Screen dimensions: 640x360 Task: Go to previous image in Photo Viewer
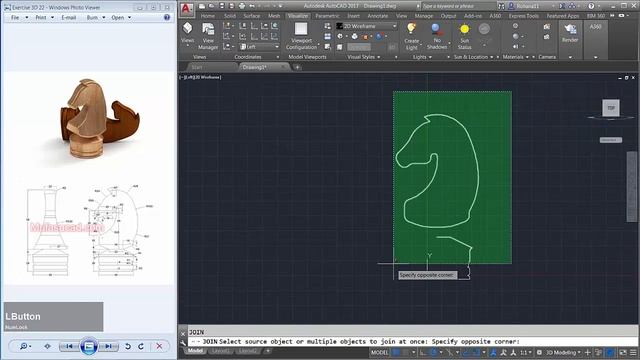[69, 347]
